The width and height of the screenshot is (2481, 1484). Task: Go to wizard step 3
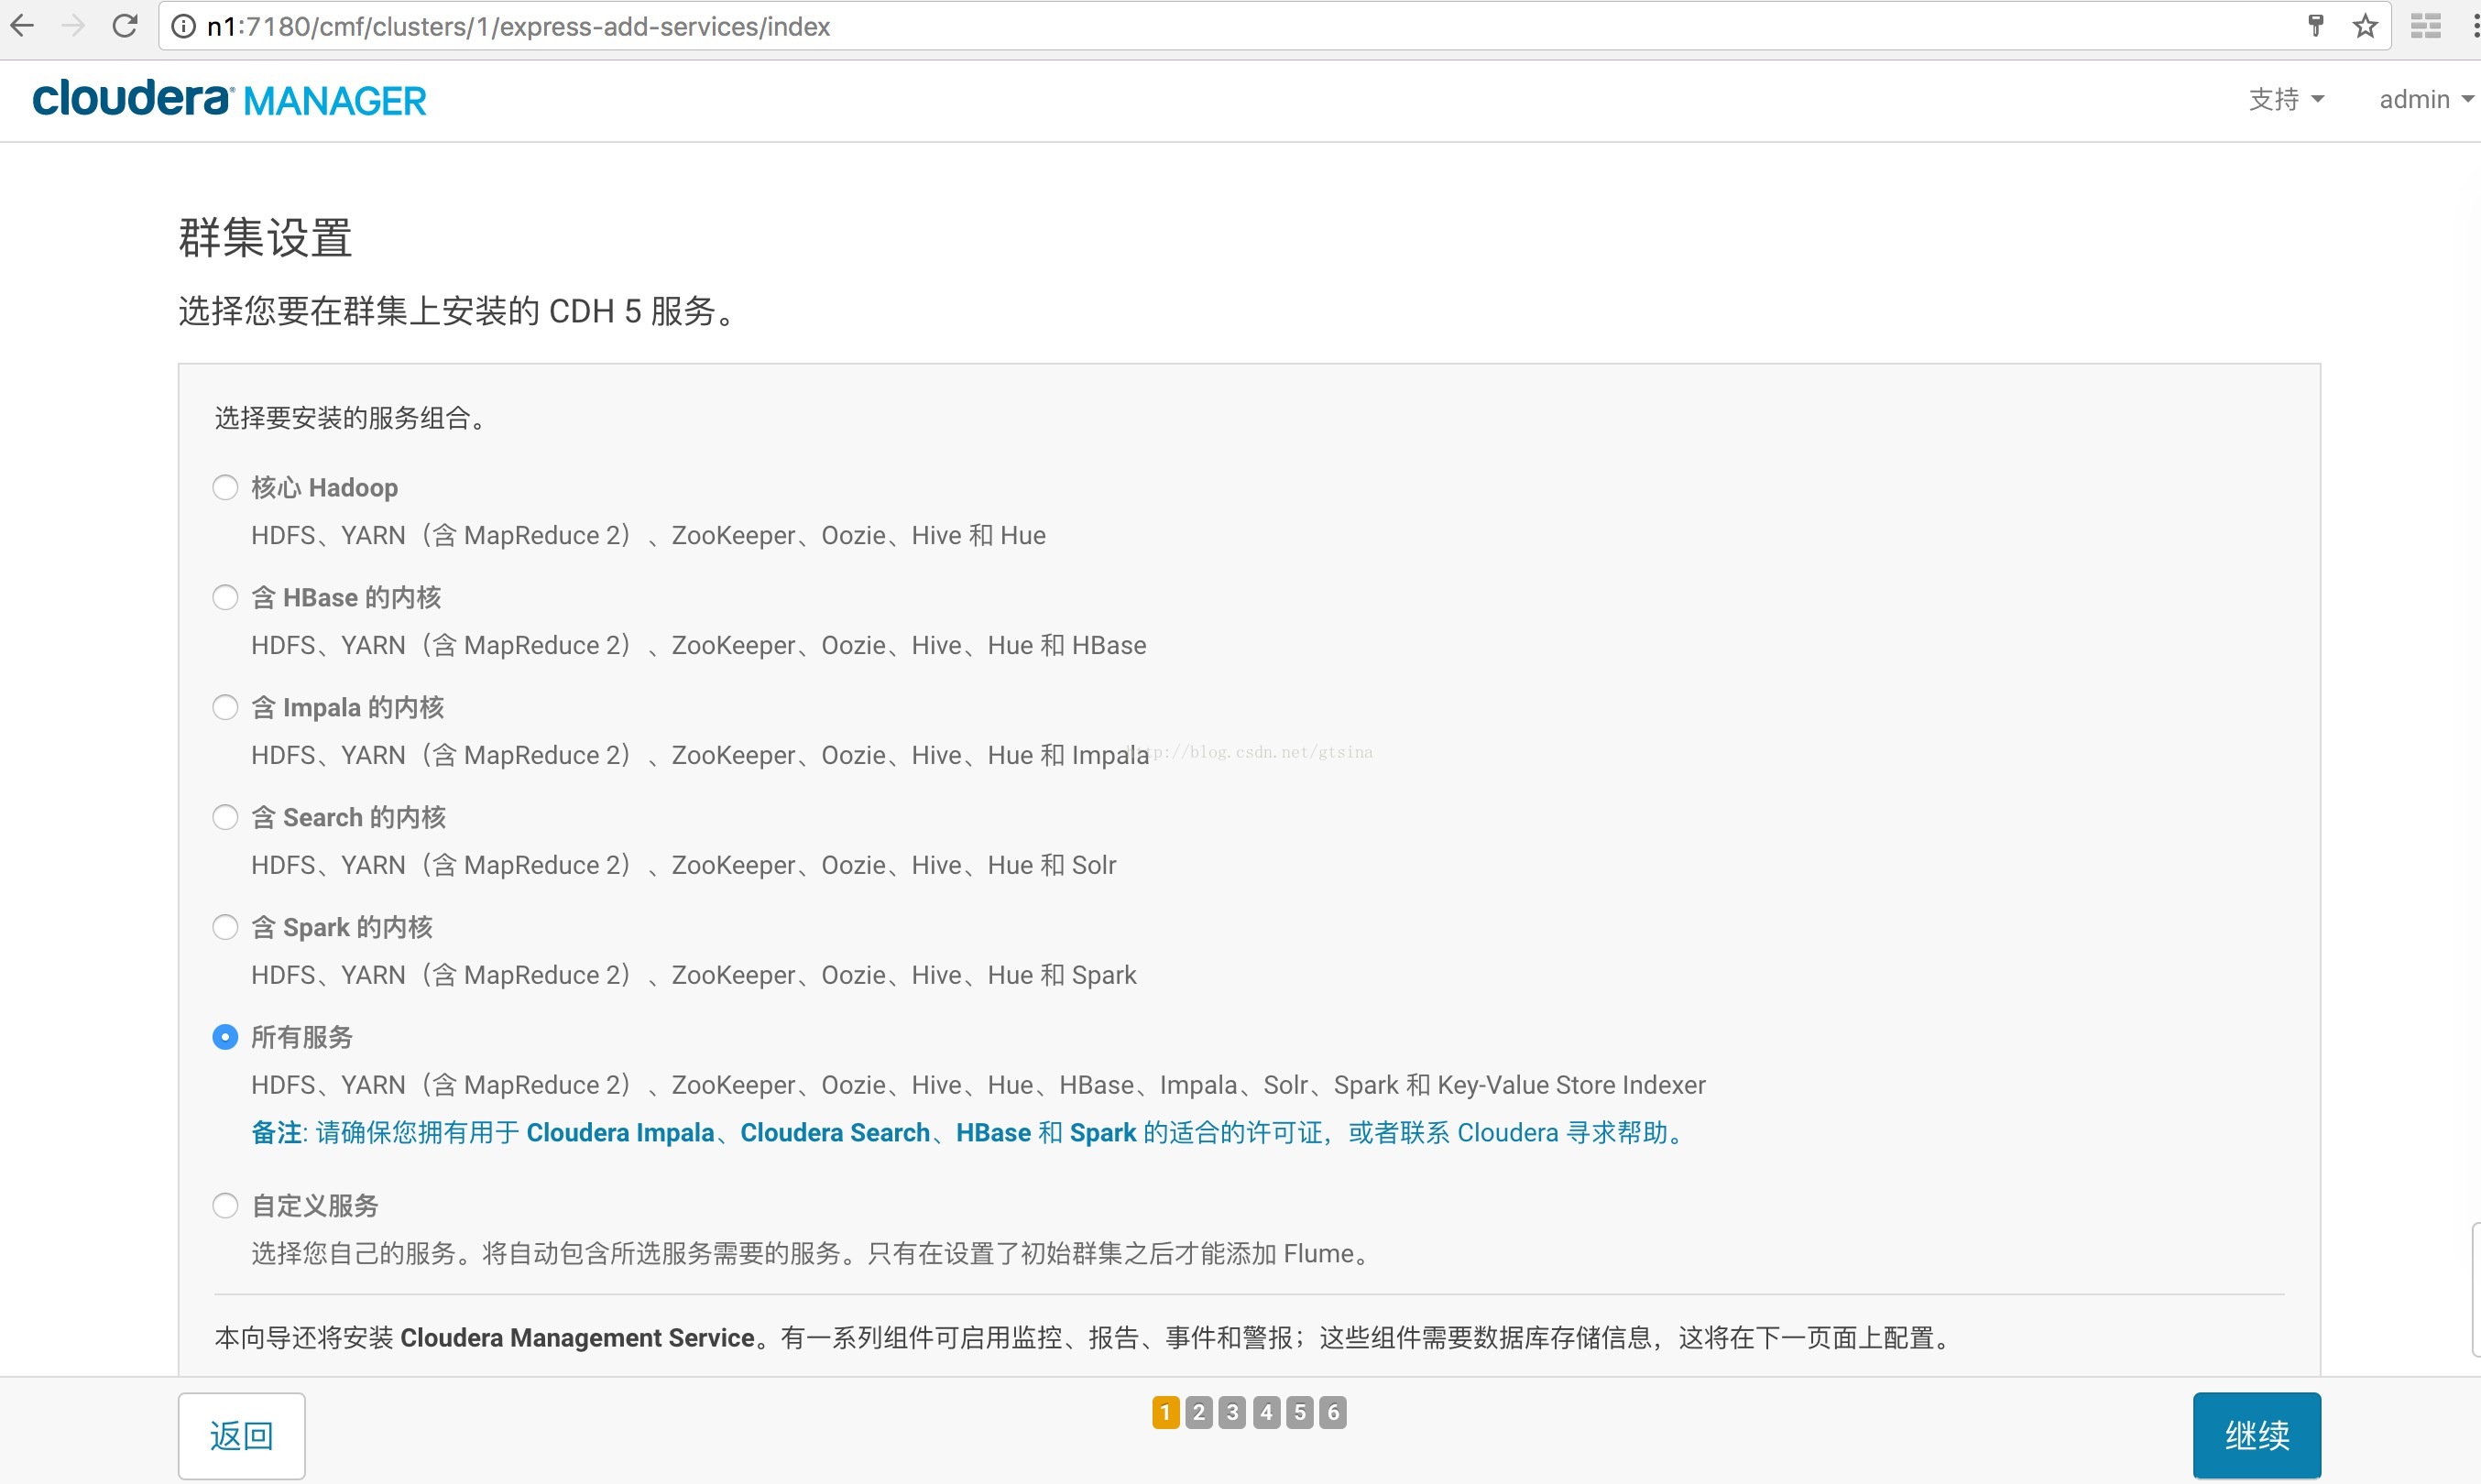tap(1232, 1412)
